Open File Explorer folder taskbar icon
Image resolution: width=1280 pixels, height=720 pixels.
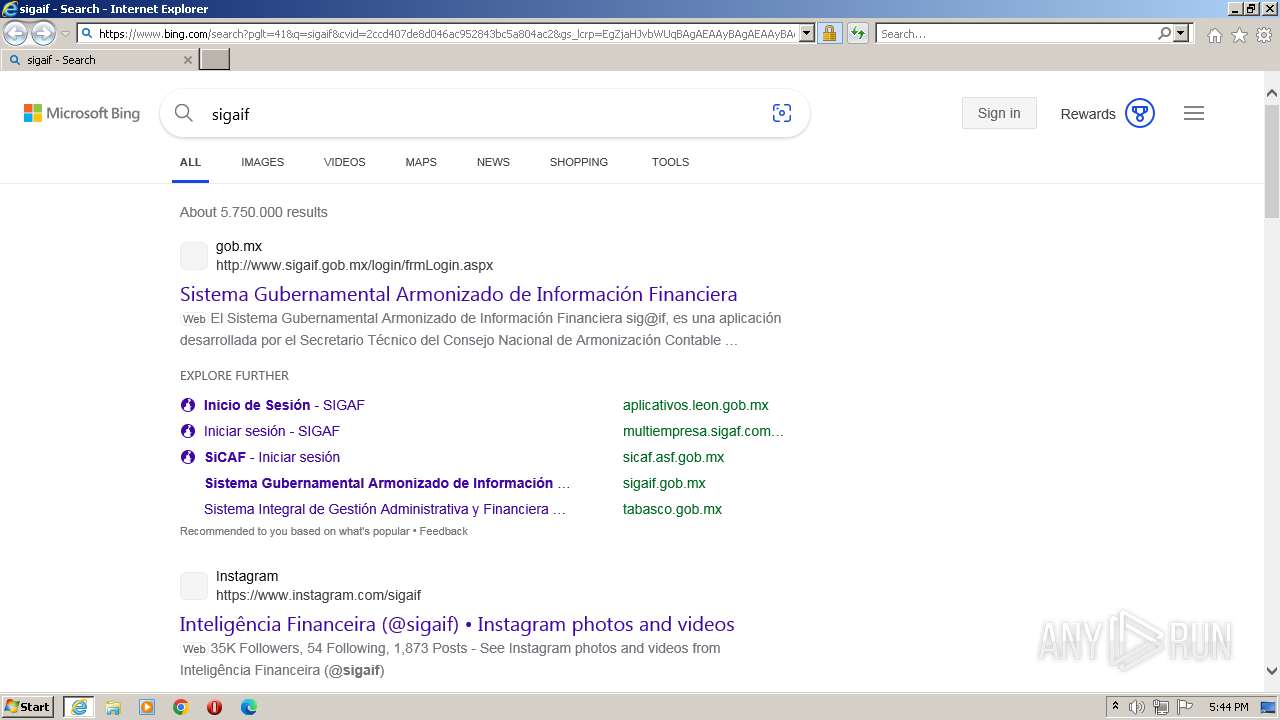[113, 707]
